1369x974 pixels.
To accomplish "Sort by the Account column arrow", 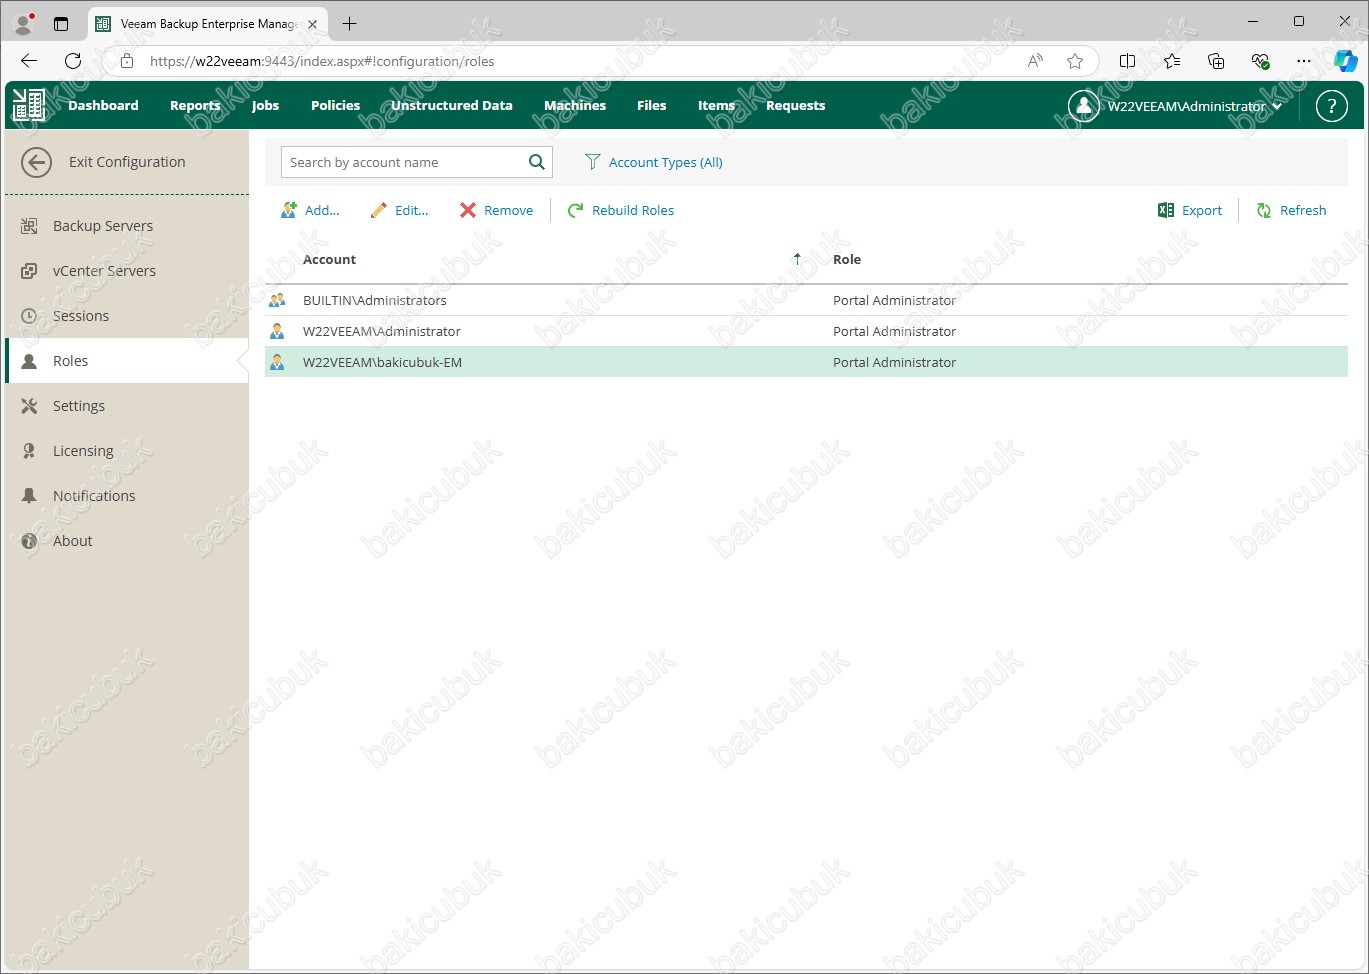I will (x=797, y=259).
